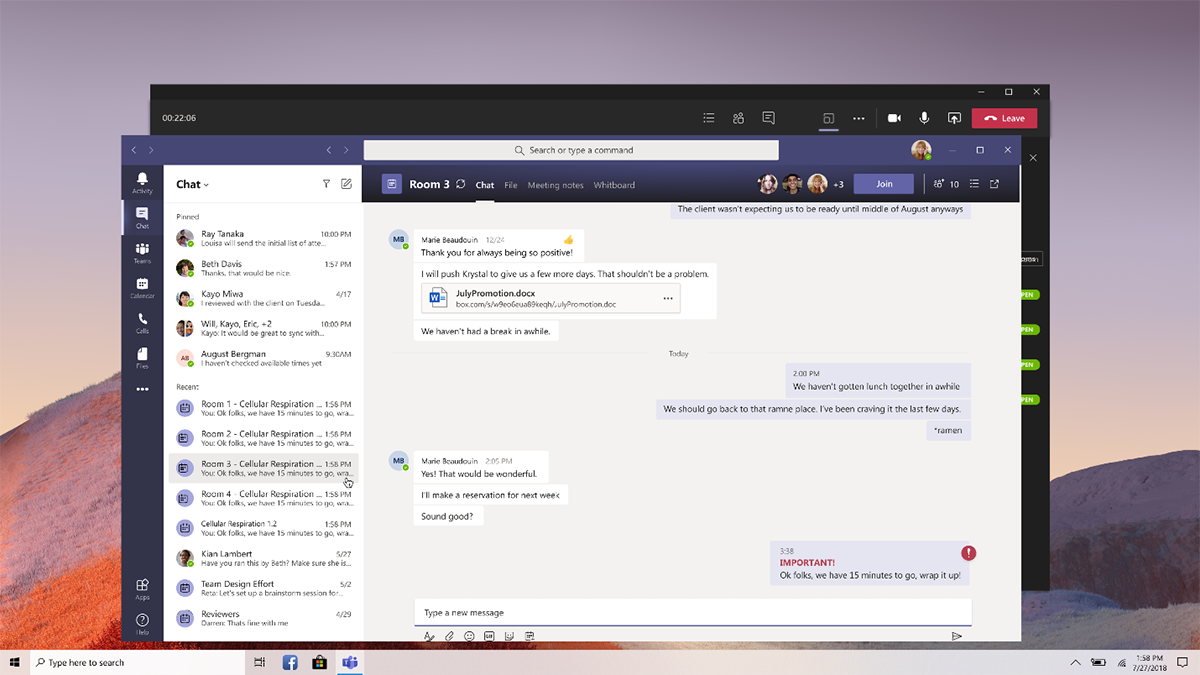Leave the current meeting
Screen dimensions: 1200x675
click(x=1004, y=118)
